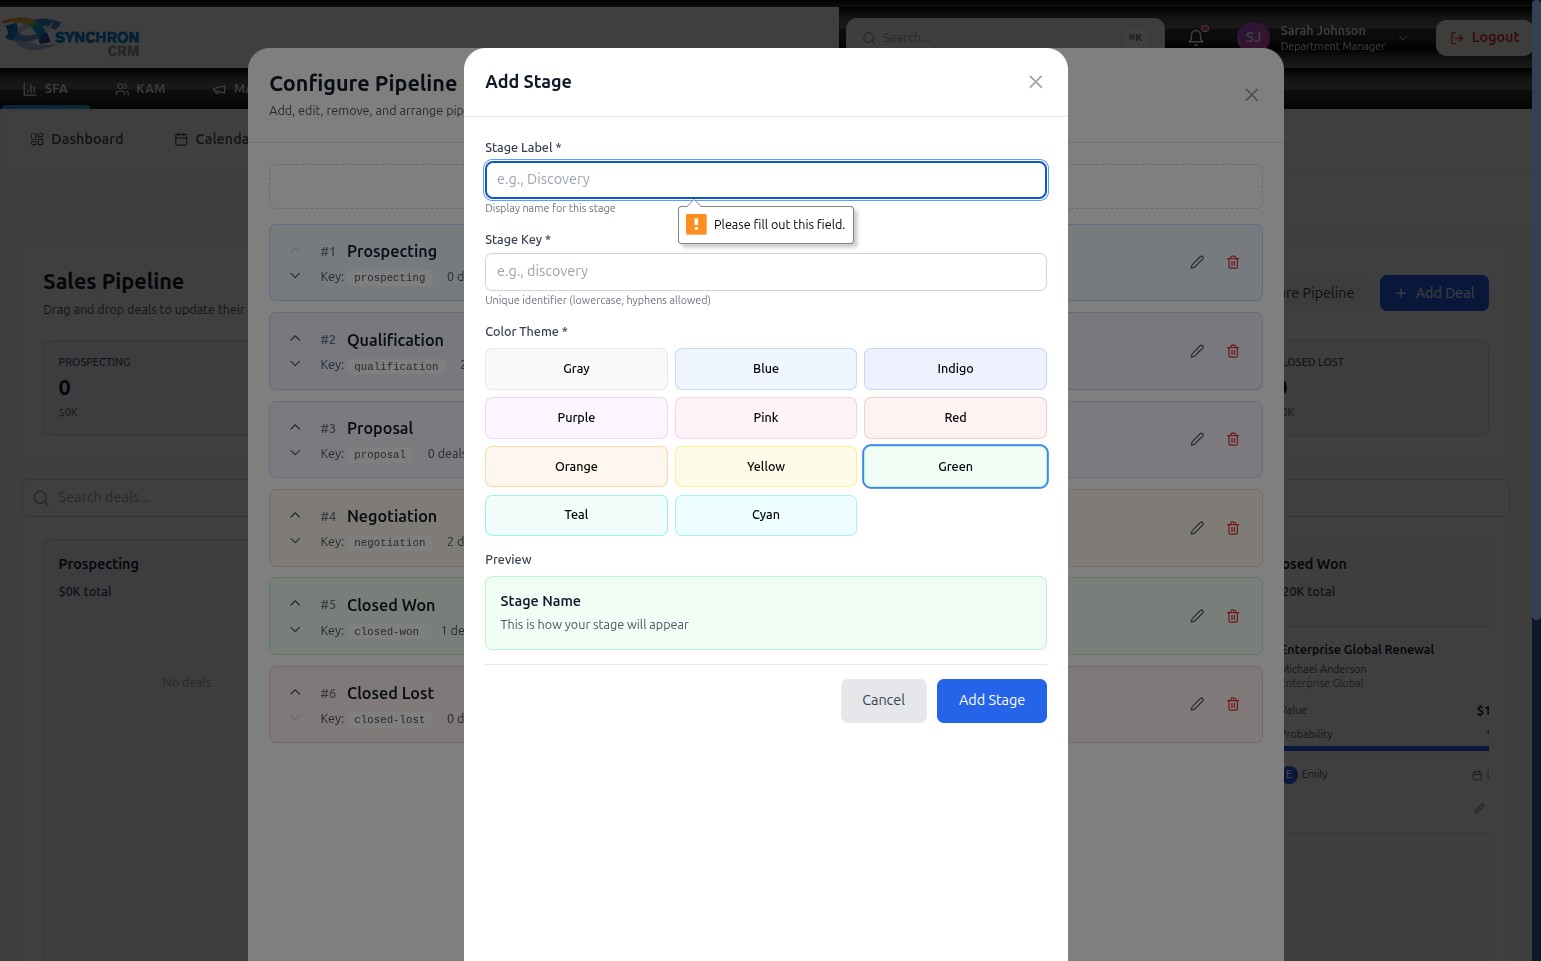This screenshot has width=1541, height=961.
Task: Click the Stage Name preview card
Action: click(766, 613)
